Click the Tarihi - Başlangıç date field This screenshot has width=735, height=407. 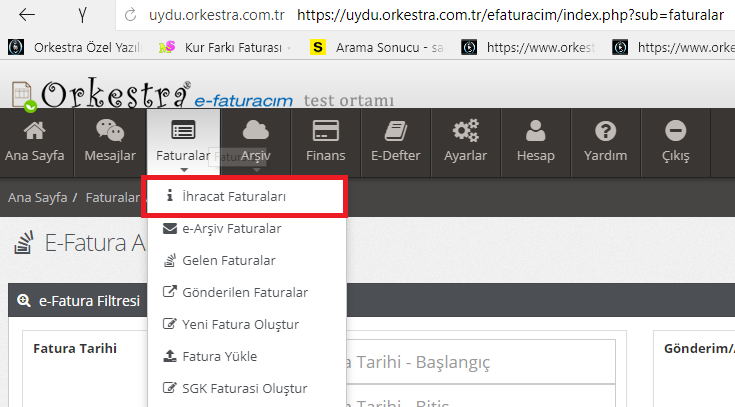(480, 362)
